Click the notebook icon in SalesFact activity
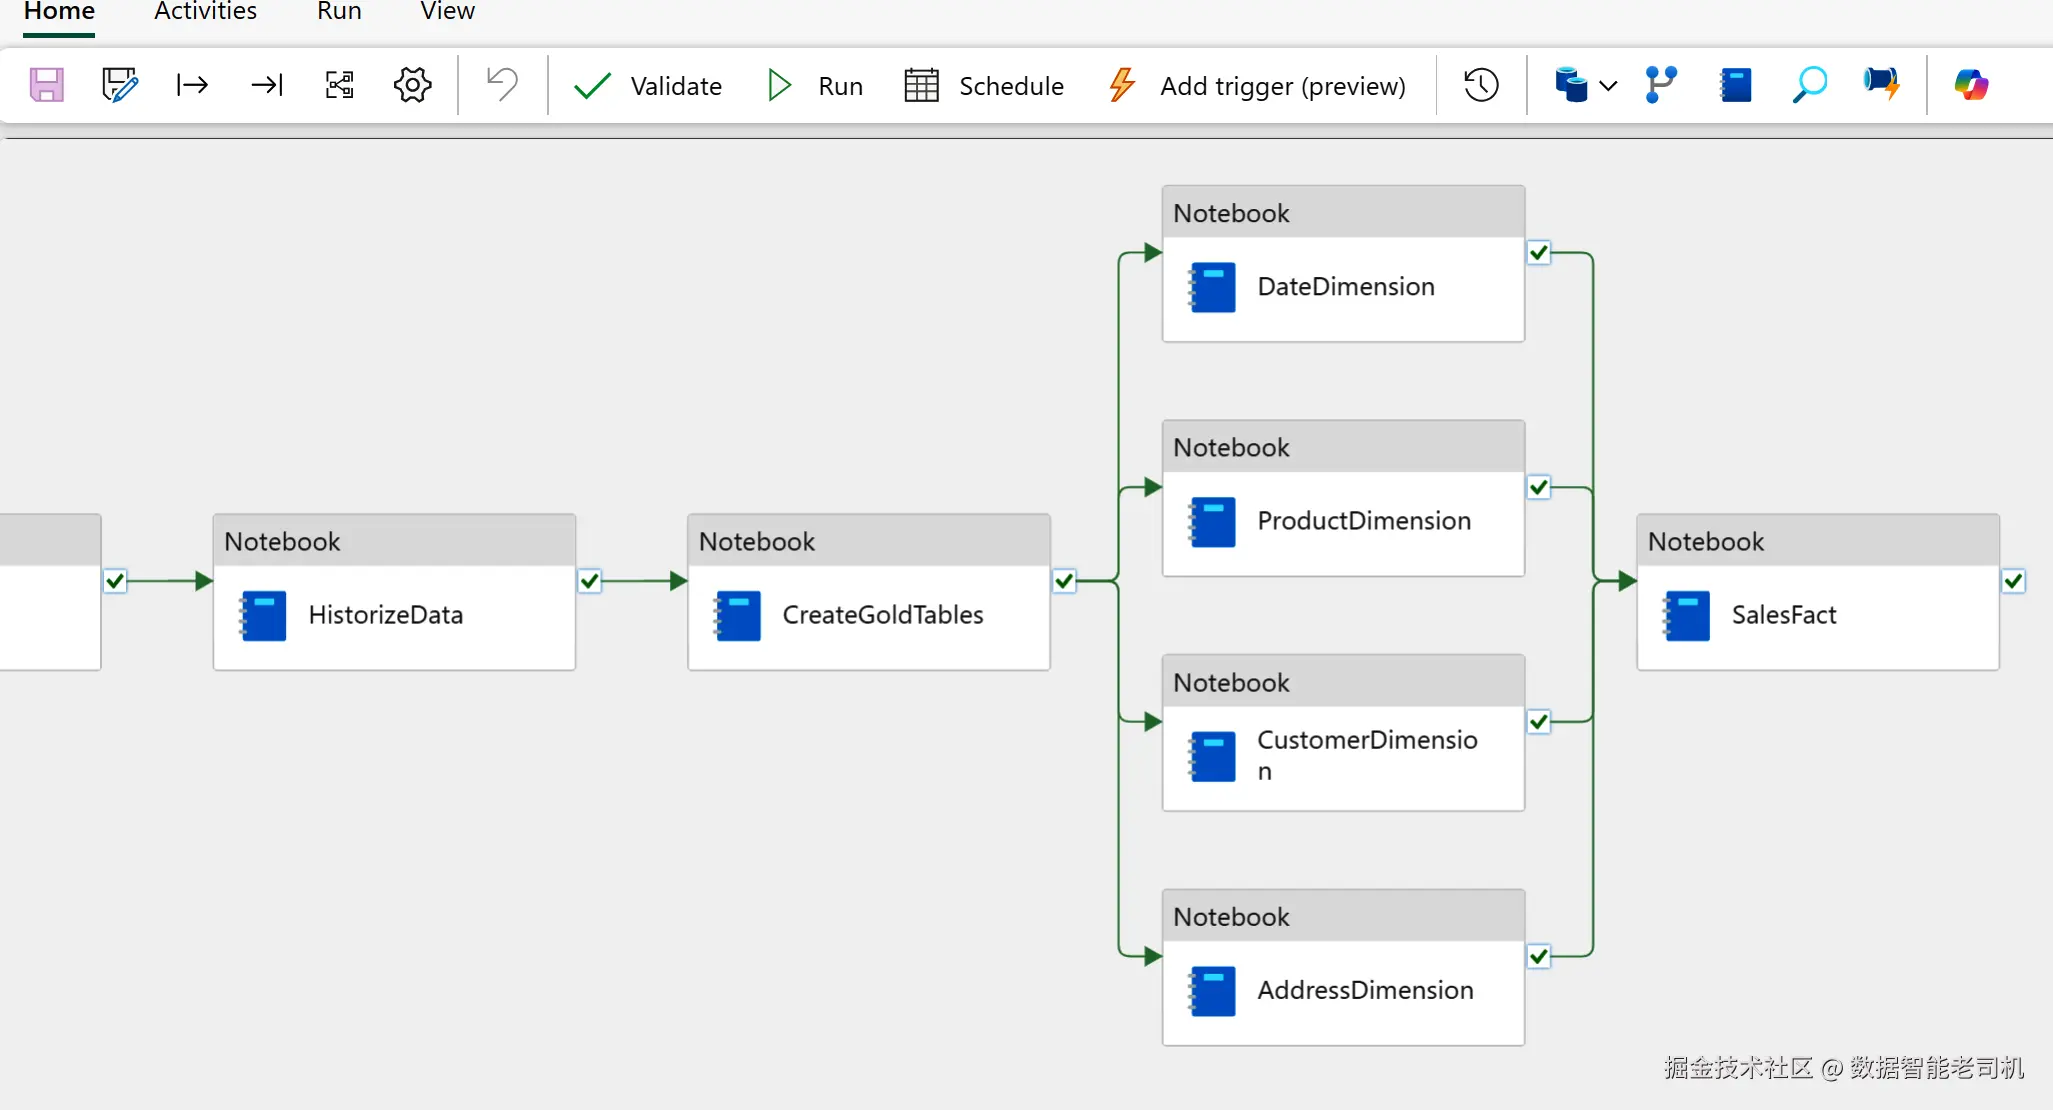 pyautogui.click(x=1686, y=615)
